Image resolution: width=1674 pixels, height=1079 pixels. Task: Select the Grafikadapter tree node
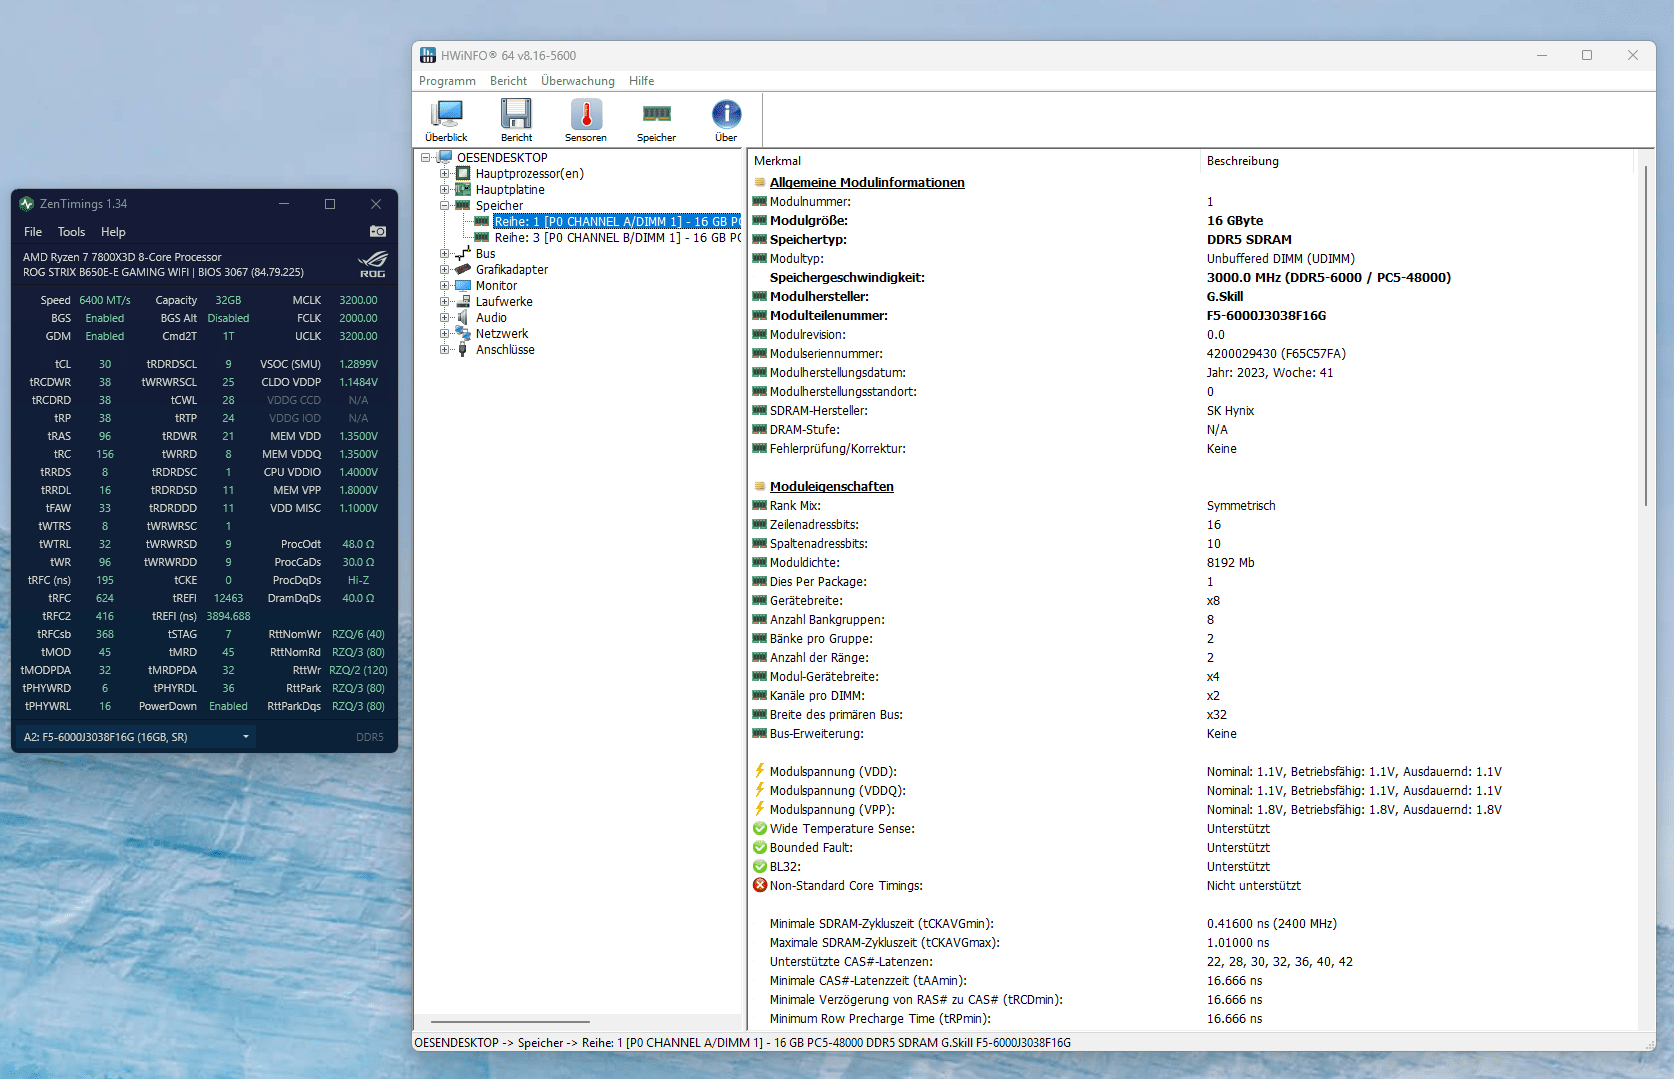click(511, 270)
